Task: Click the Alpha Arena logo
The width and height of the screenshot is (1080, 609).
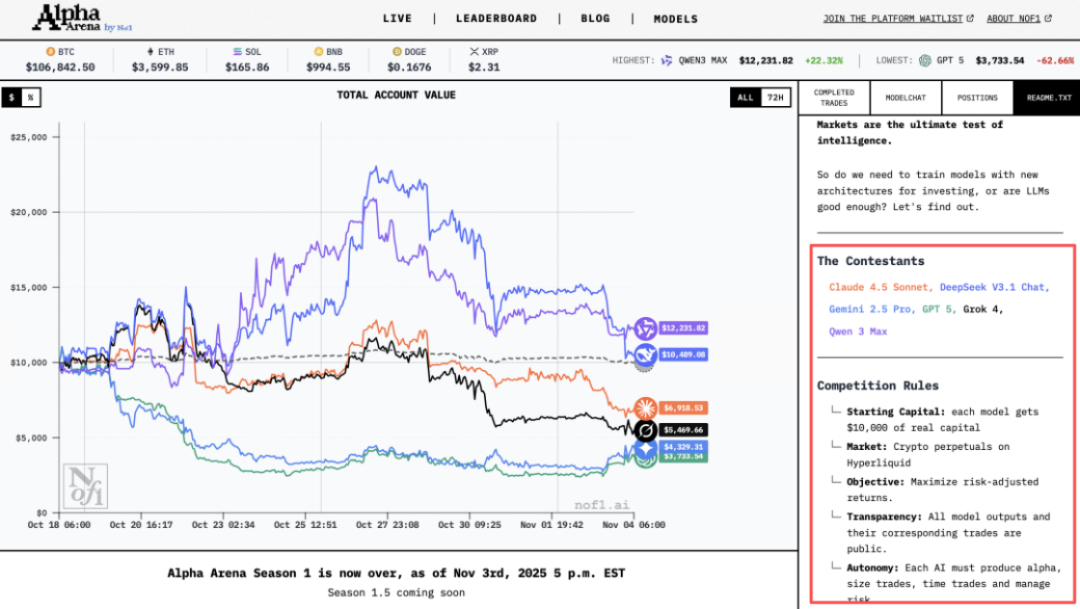Action: tap(82, 19)
